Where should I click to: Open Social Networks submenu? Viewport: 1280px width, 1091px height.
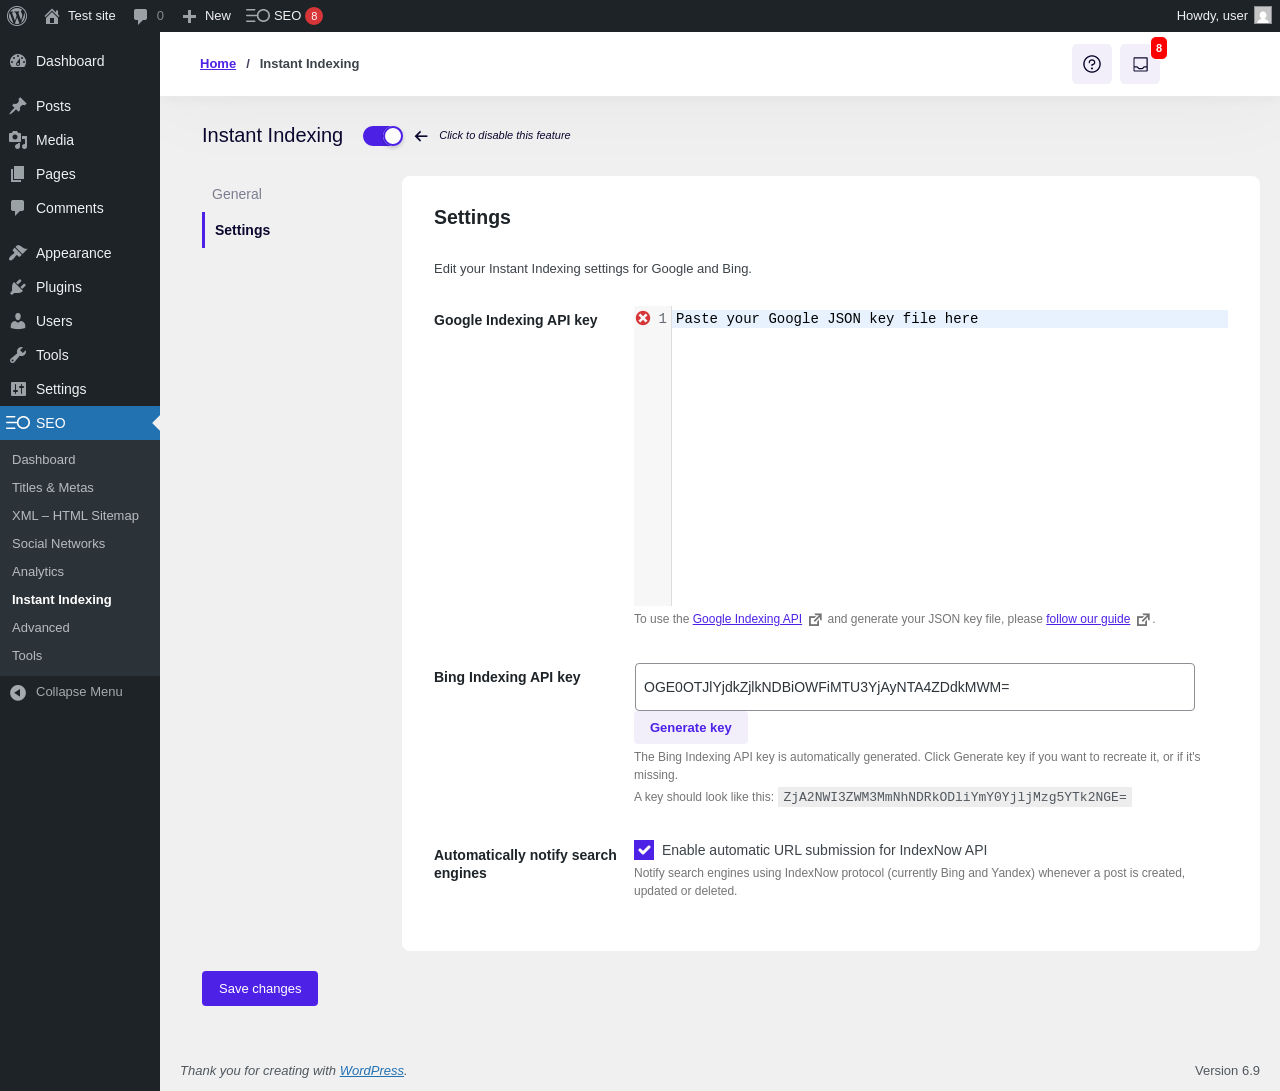point(80,544)
